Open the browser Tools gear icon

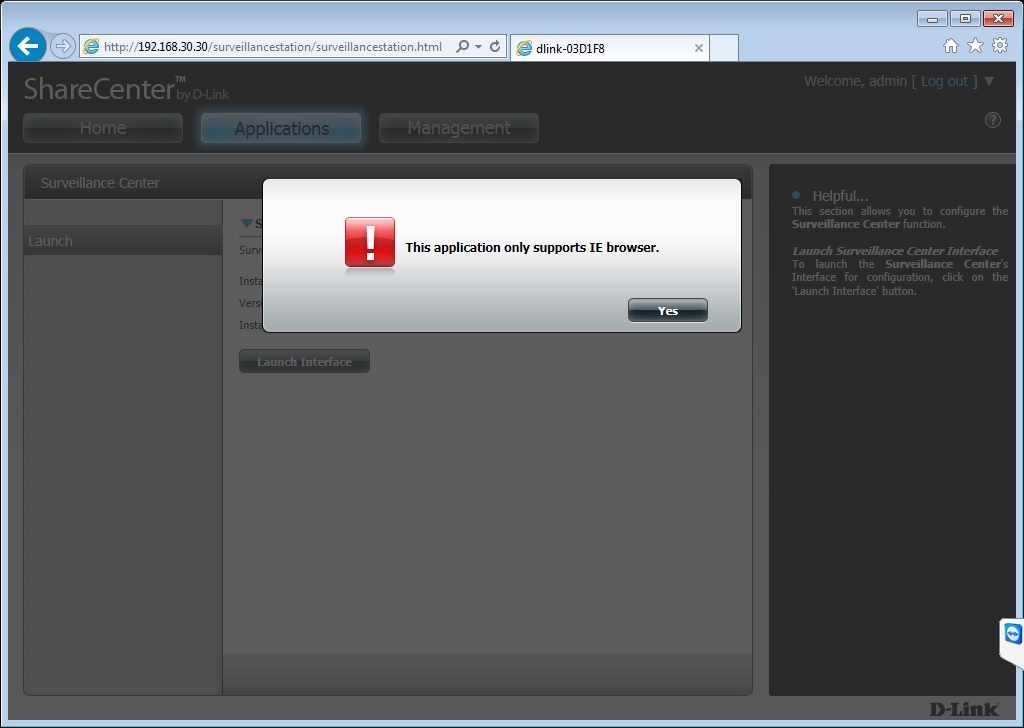tap(1000, 46)
